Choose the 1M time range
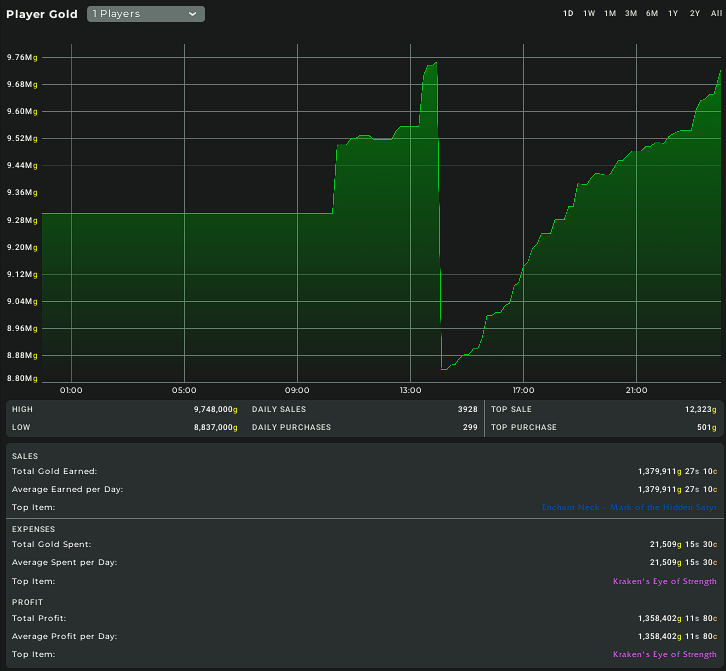 [x=610, y=14]
